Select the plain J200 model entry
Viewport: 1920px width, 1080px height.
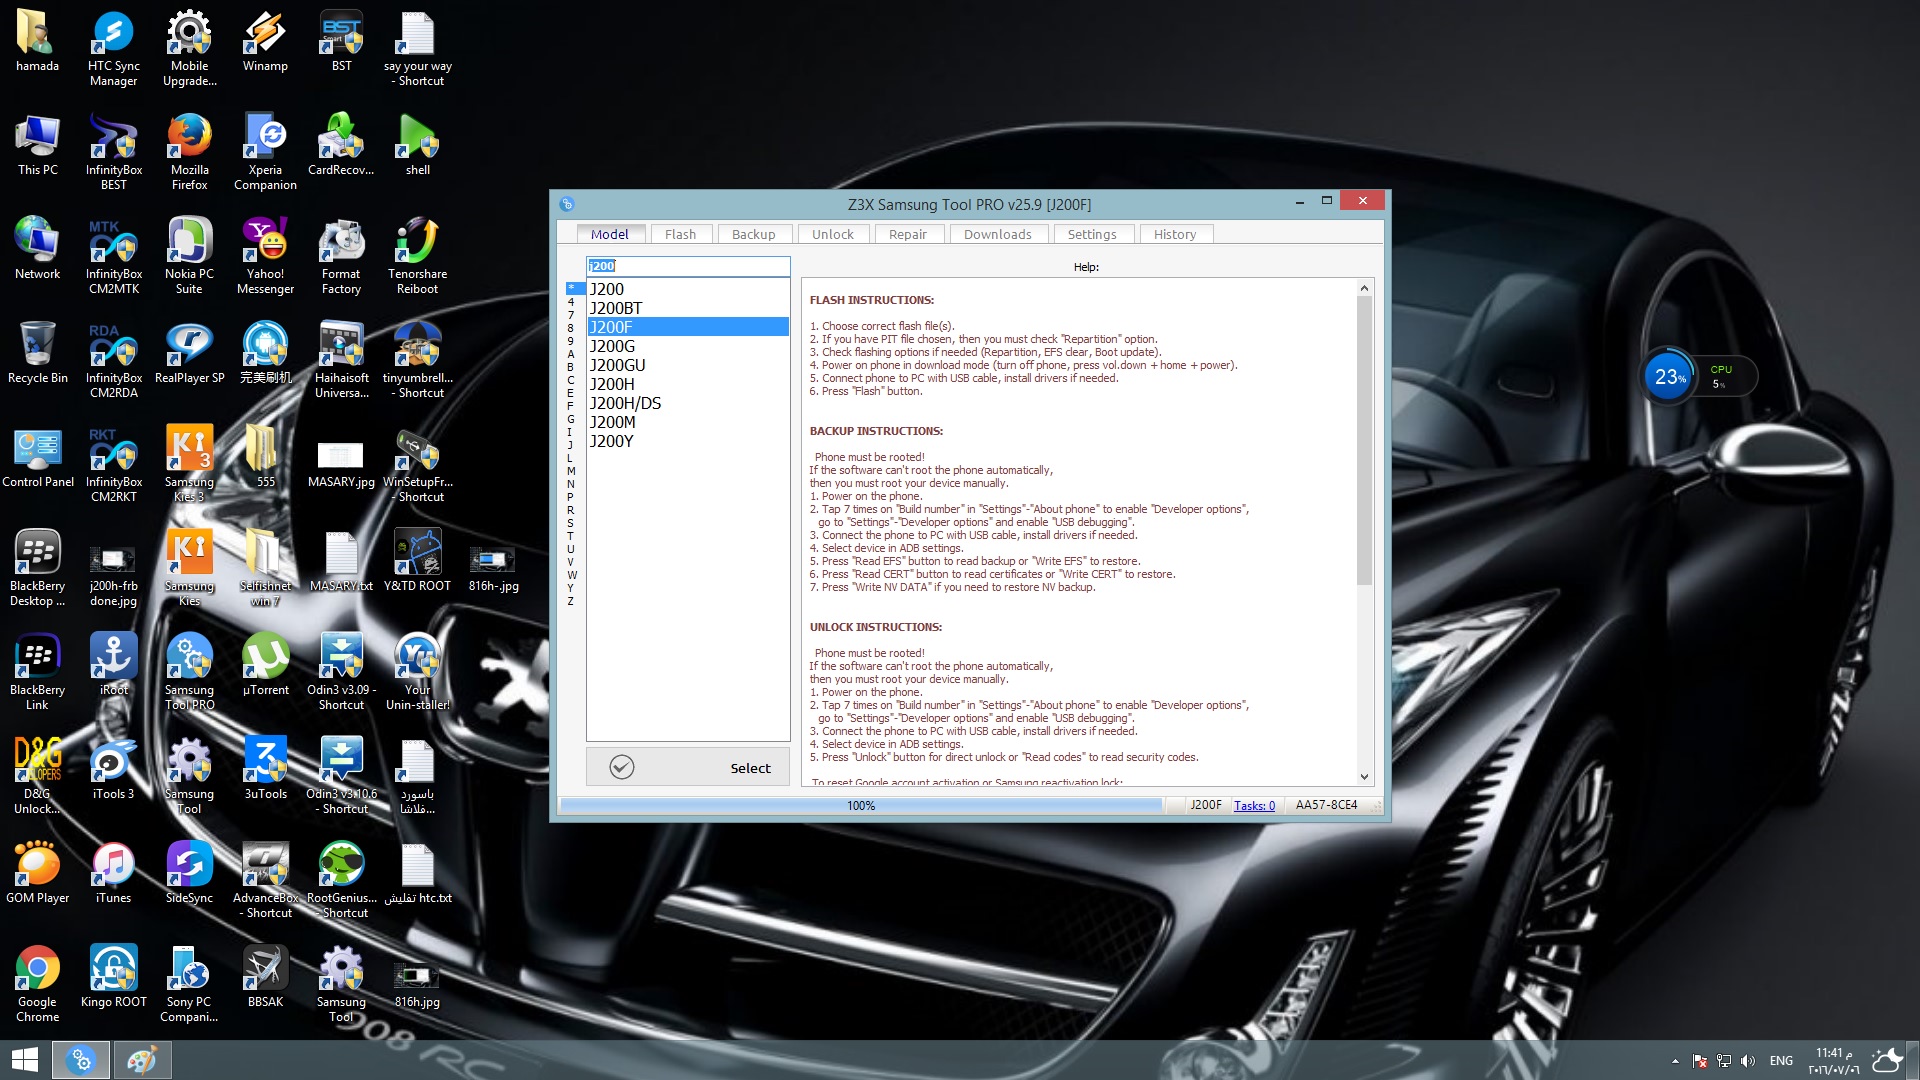(x=688, y=289)
